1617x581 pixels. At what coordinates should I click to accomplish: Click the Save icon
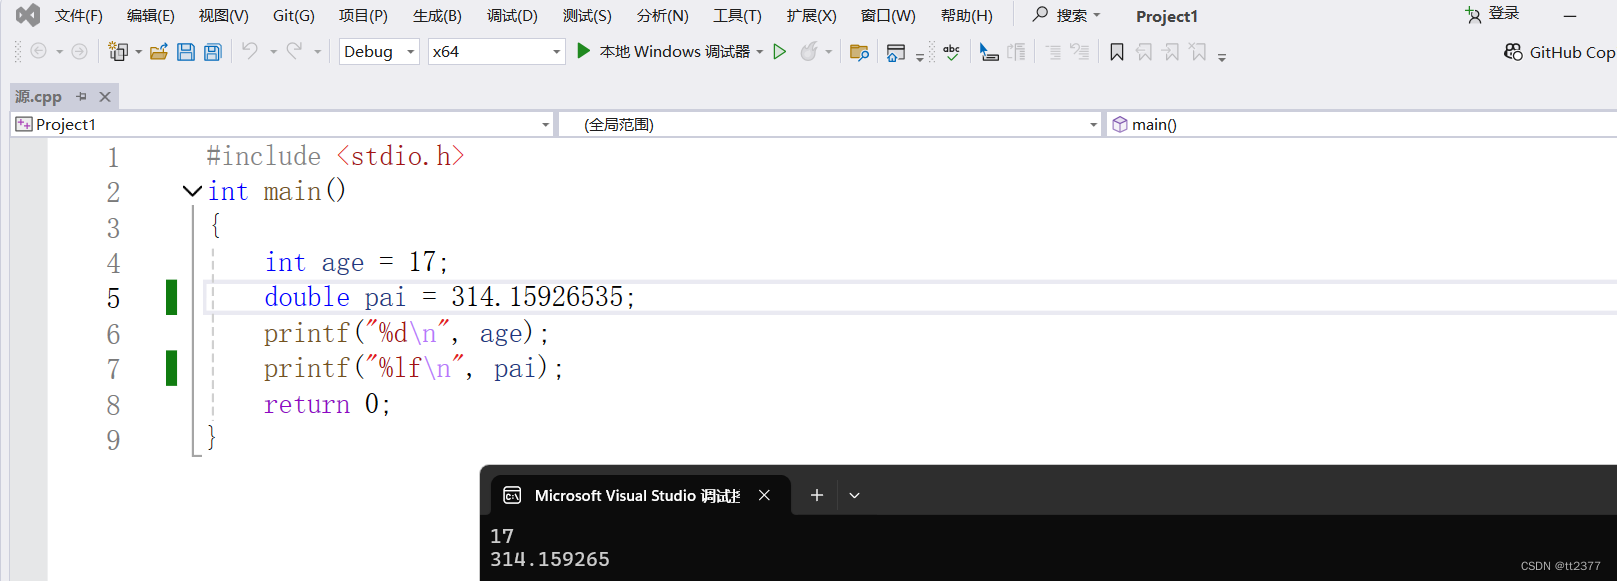coord(185,51)
